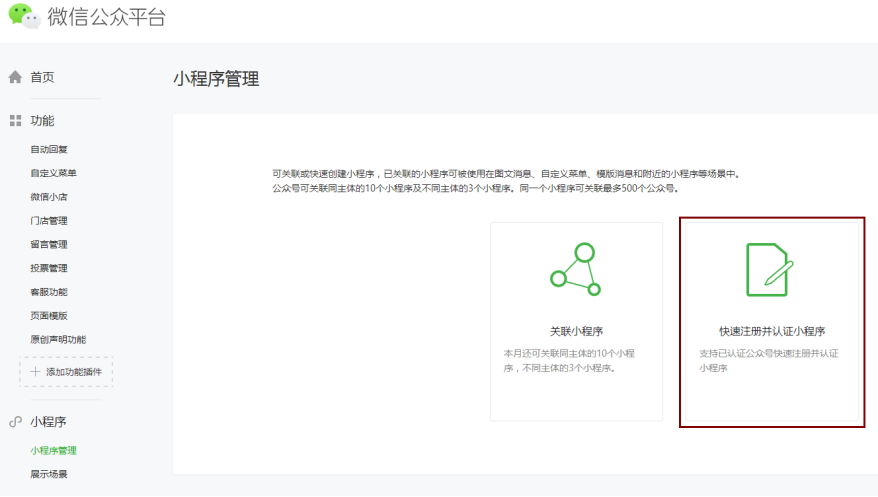This screenshot has width=878, height=497.
Task: Click the home icon beside 首页
Action: [x=15, y=77]
